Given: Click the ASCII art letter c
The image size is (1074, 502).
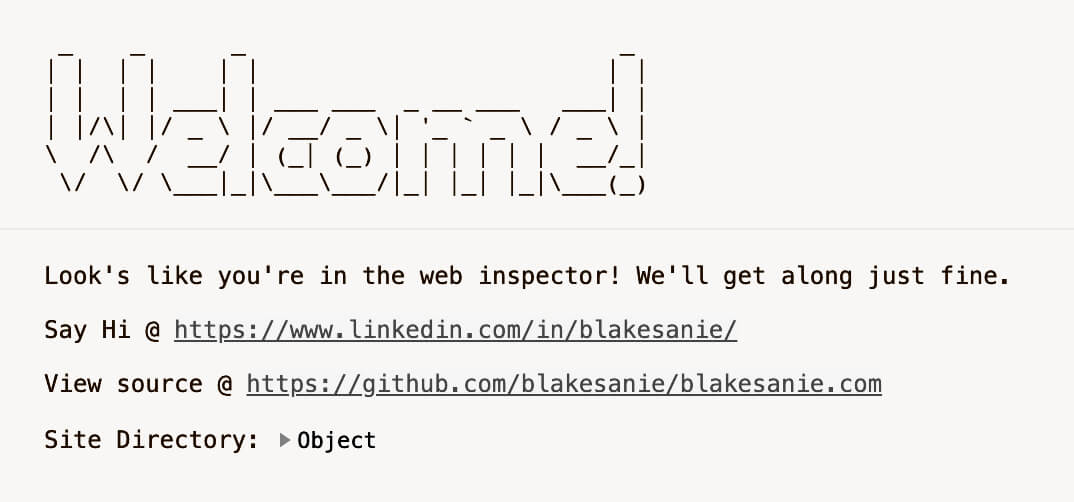Looking at the screenshot, I should point(296,150).
